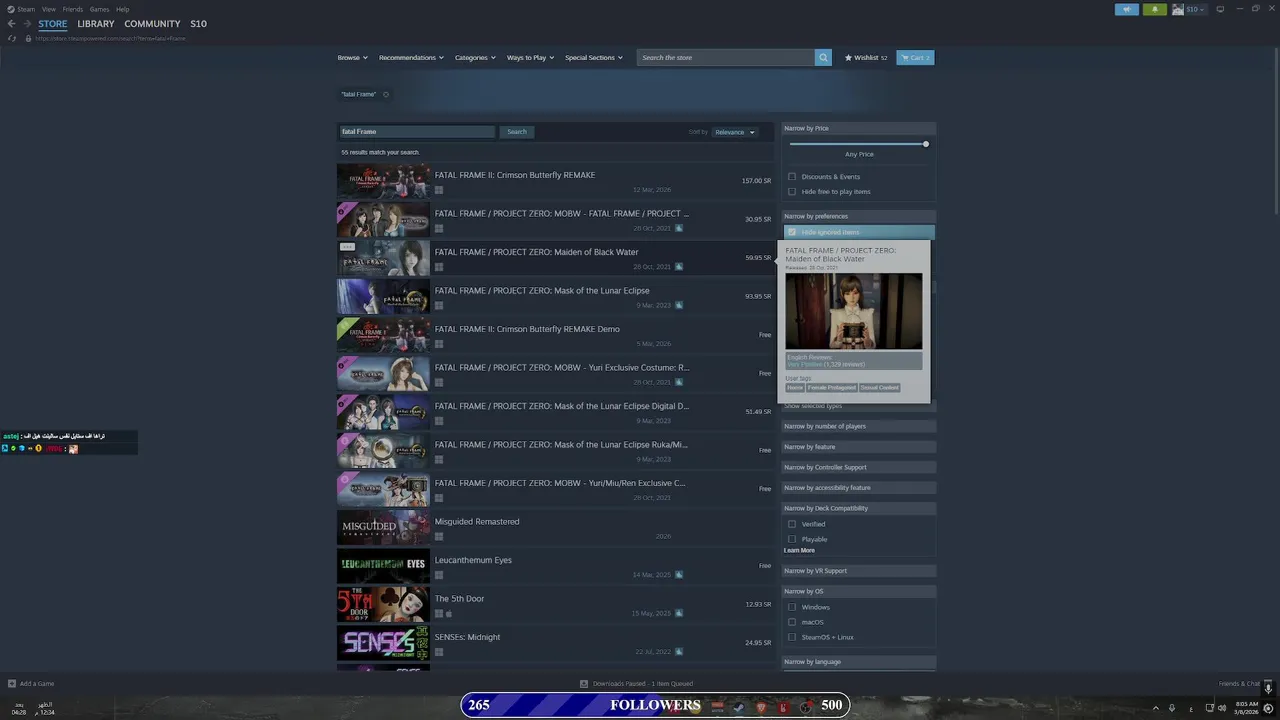1280x720 pixels.
Task: Click microphone icon in system tray
Action: [x=1172, y=708]
